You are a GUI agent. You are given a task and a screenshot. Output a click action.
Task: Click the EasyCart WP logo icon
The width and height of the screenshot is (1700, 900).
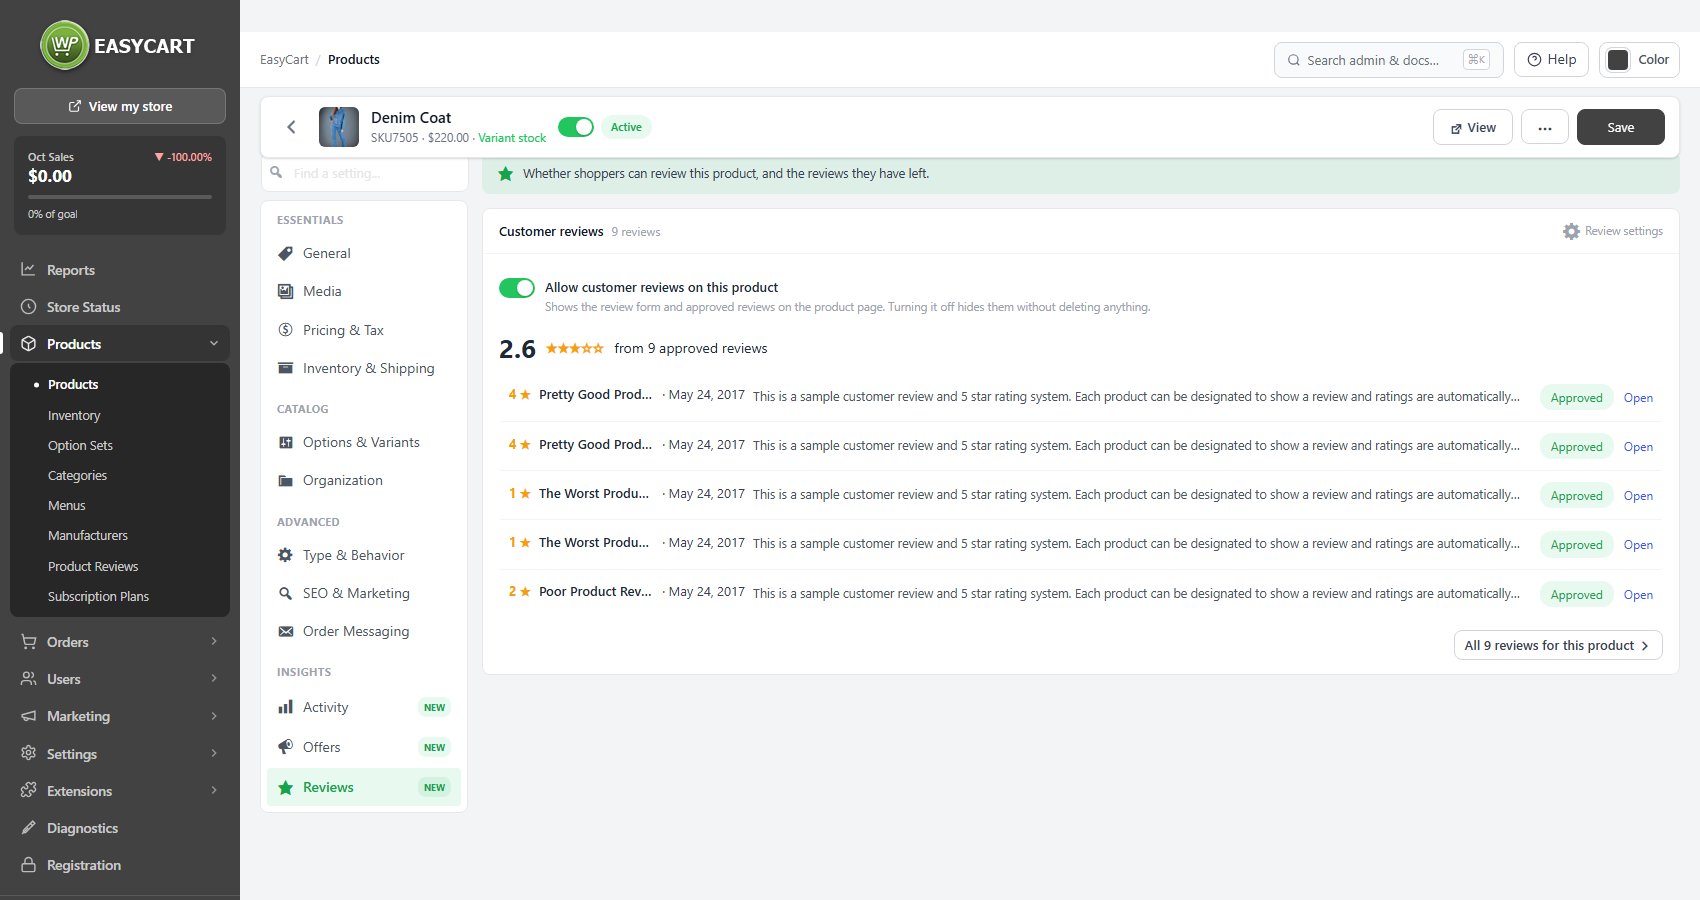[65, 45]
